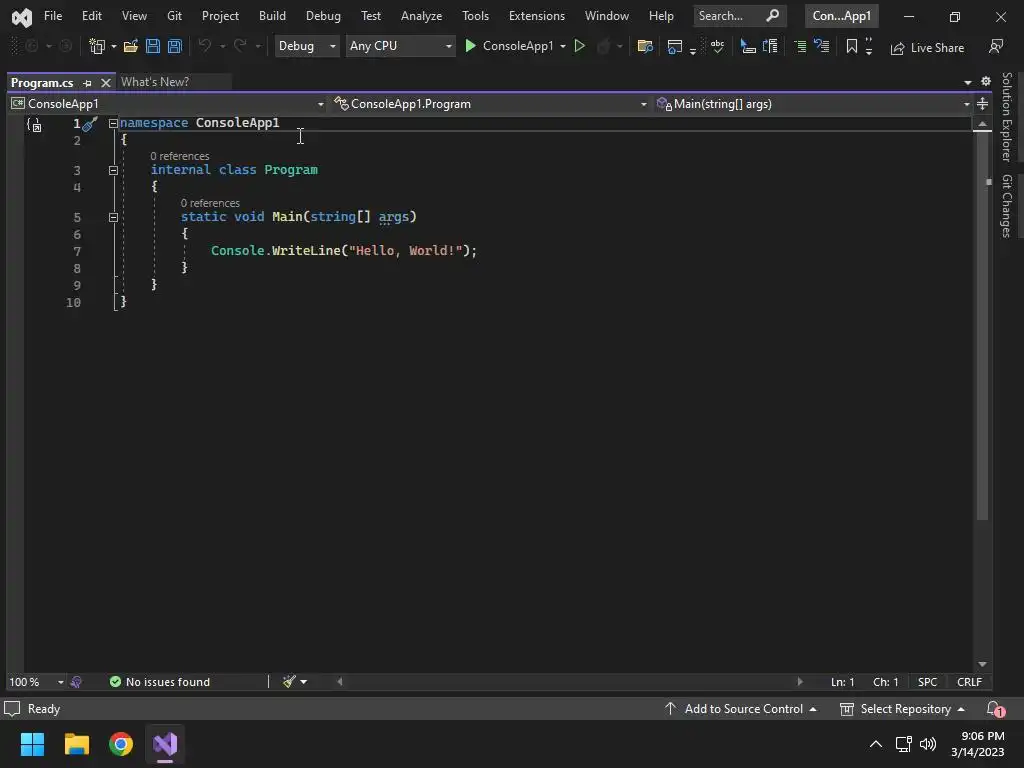Viewport: 1024px width, 768px height.
Task: Expand the New Project dropdown arrow
Action: click(x=114, y=46)
